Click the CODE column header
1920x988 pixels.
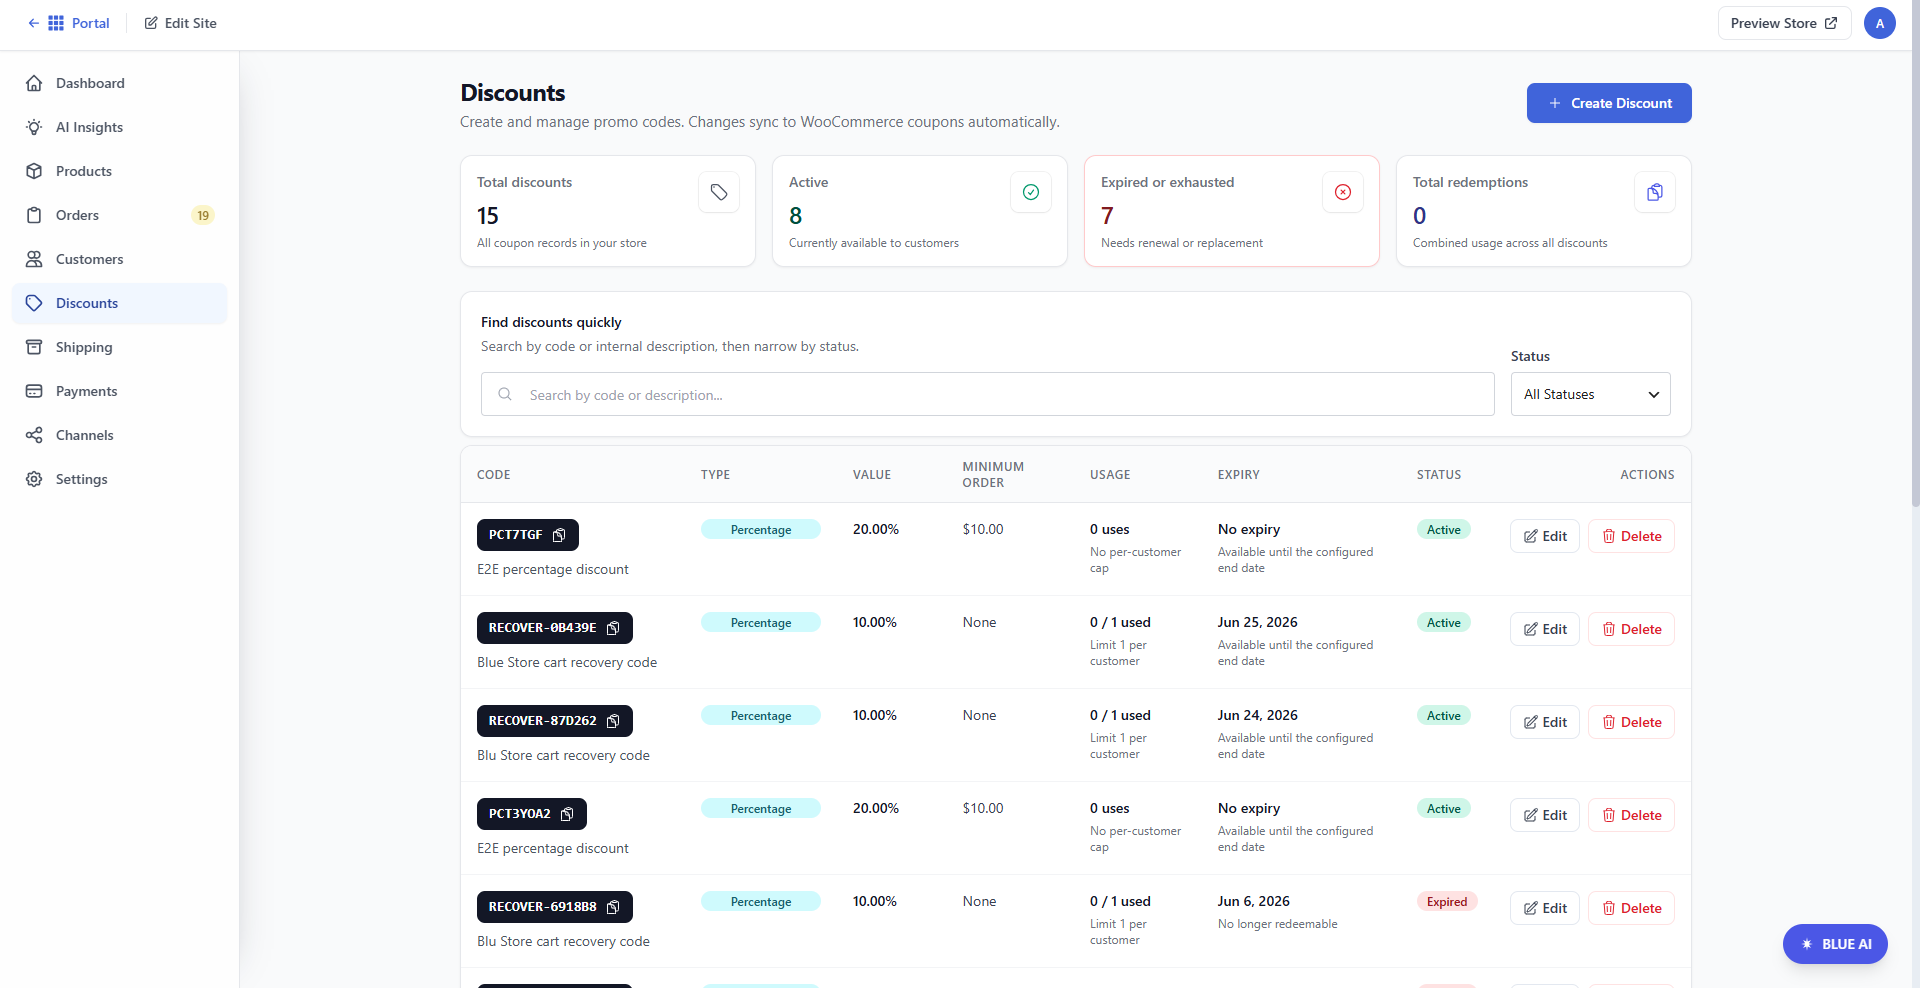(494, 475)
